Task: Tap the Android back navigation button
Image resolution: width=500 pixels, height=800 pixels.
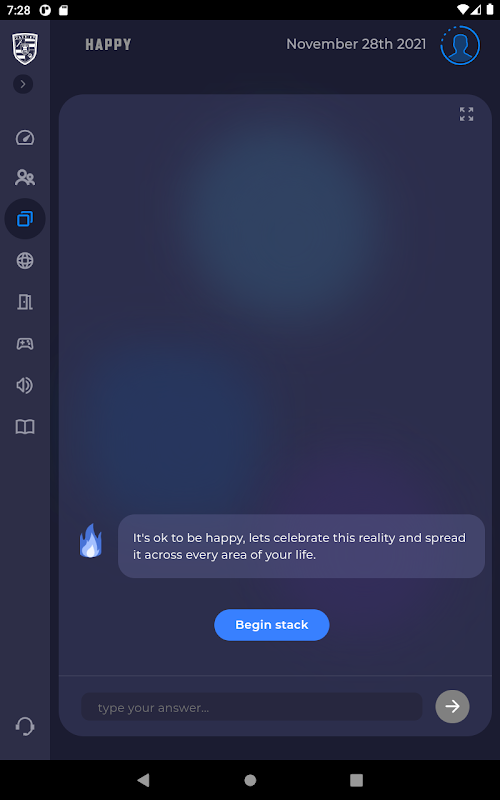Action: [143, 780]
